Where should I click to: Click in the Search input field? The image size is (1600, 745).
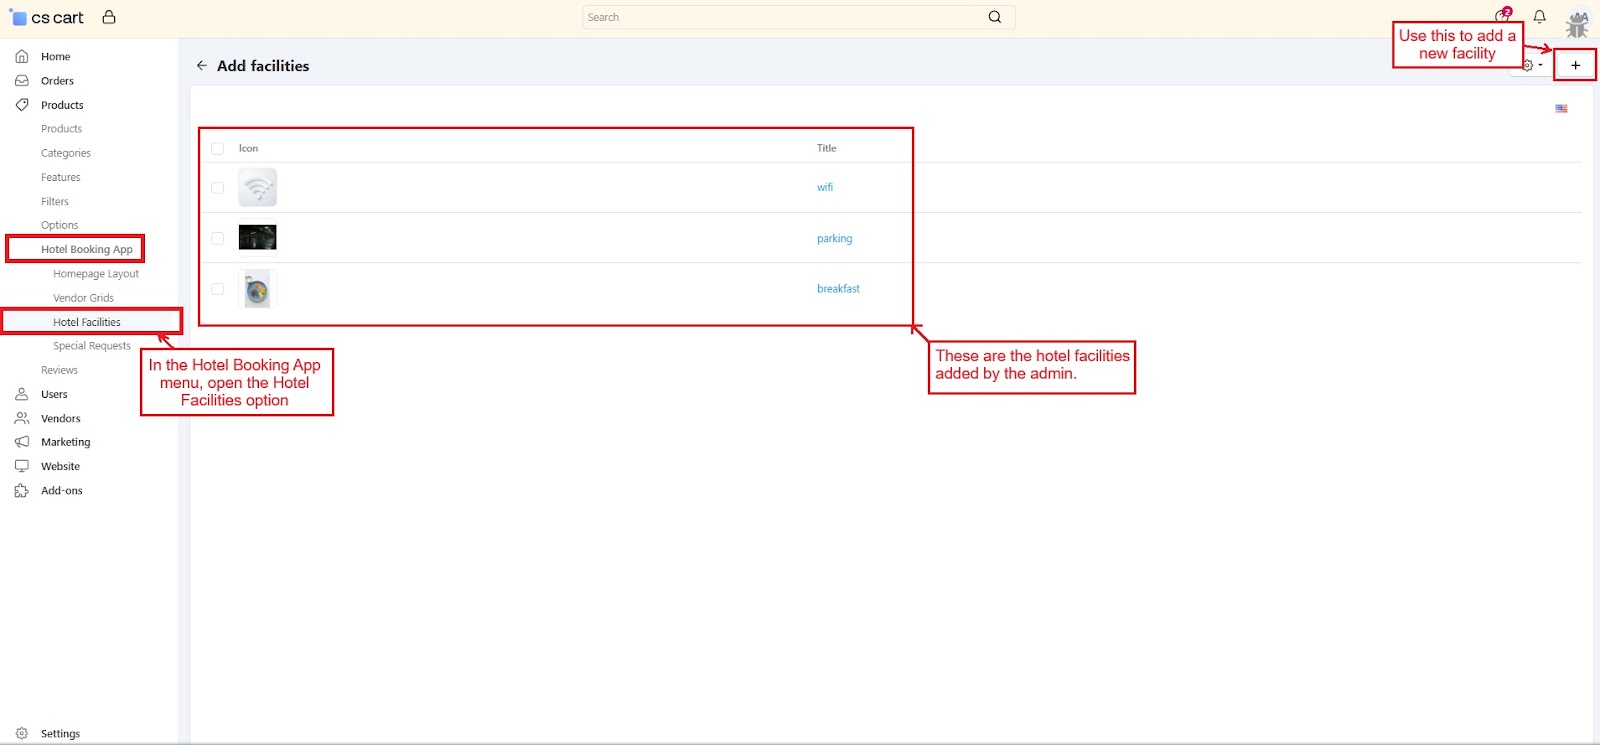tap(780, 17)
